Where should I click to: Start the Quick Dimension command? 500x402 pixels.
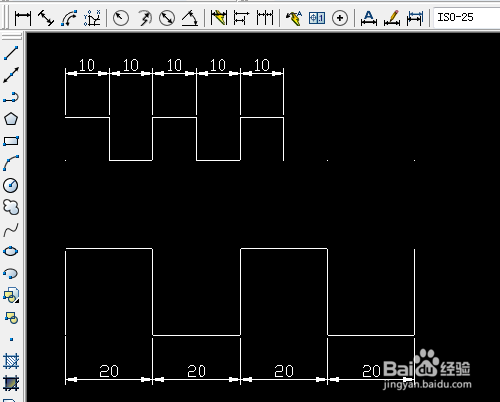tap(219, 18)
